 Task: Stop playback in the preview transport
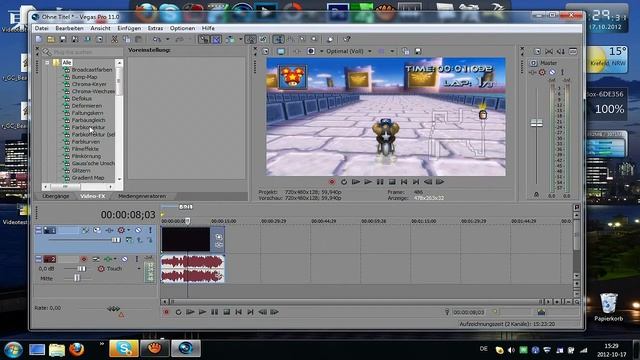pos(392,182)
